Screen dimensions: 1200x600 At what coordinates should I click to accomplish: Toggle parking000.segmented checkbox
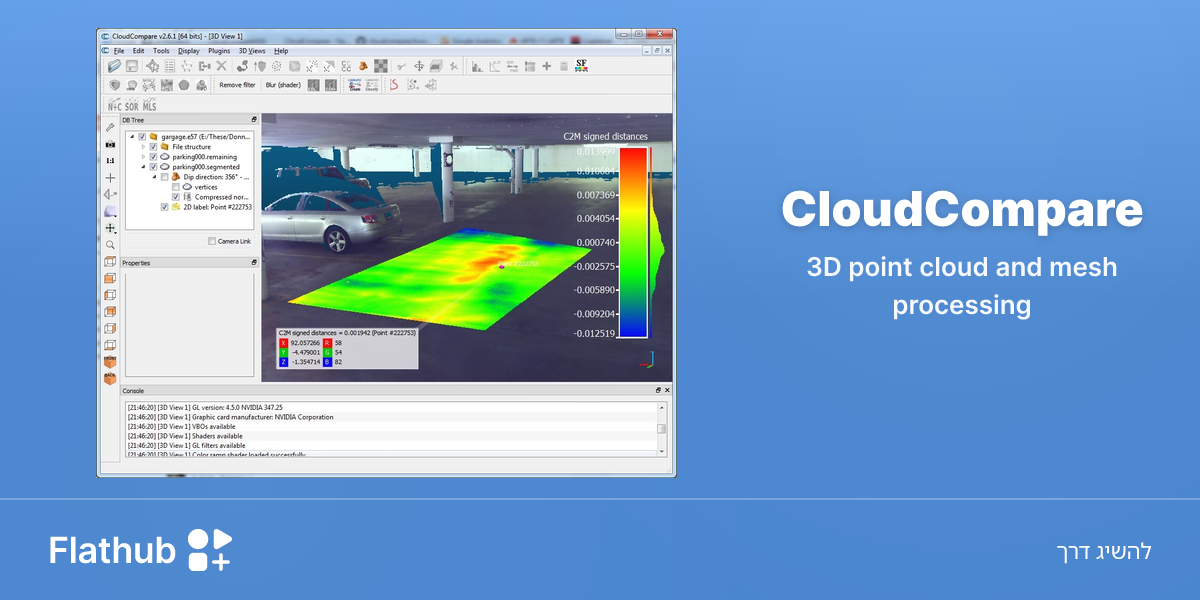coord(153,167)
